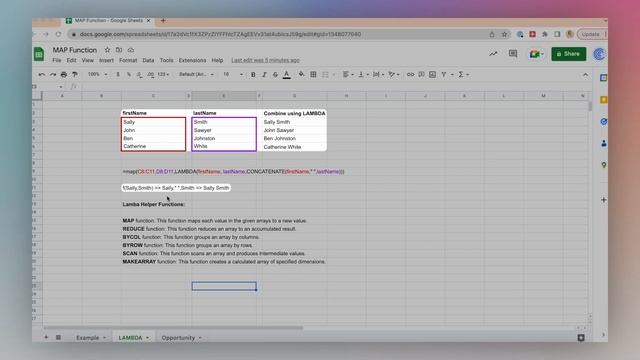Open the File menu
The width and height of the screenshot is (640, 360).
click(x=57, y=60)
